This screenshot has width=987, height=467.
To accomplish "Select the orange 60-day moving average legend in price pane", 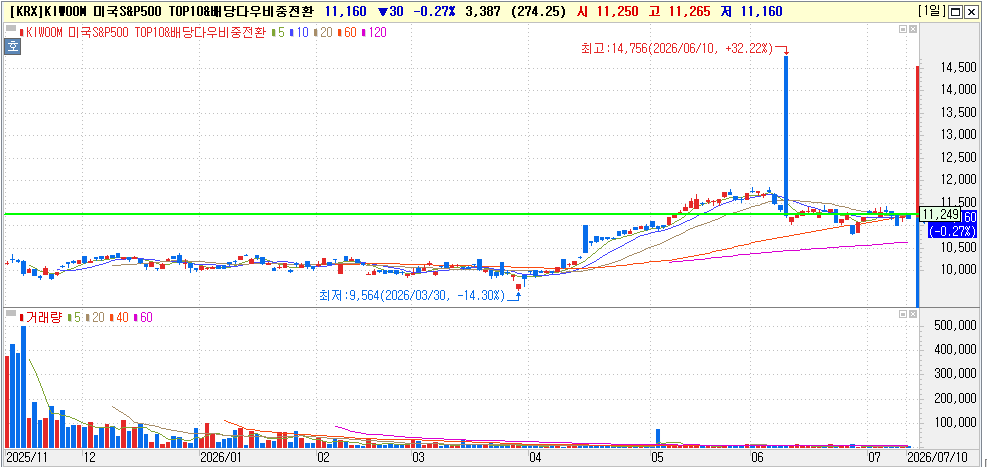I will pyautogui.click(x=349, y=32).
